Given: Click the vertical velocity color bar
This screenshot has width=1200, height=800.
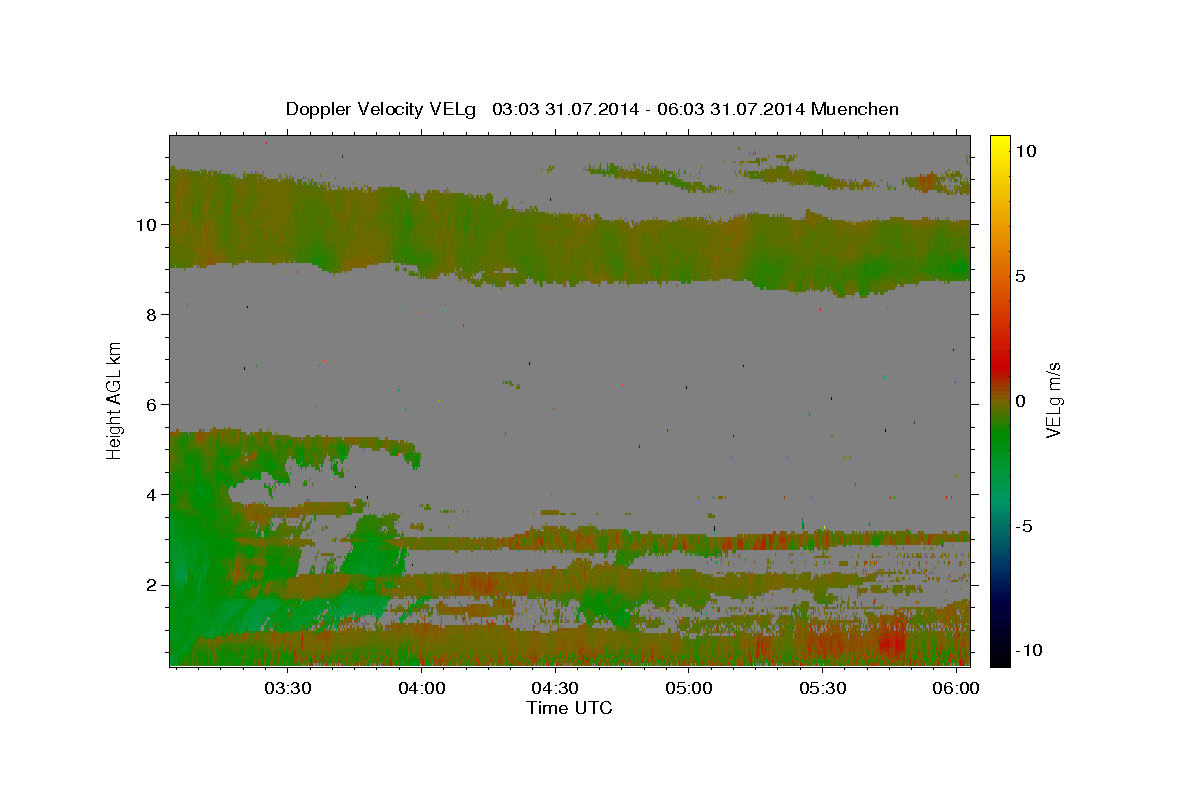Looking at the screenshot, I should pyautogui.click(x=999, y=400).
